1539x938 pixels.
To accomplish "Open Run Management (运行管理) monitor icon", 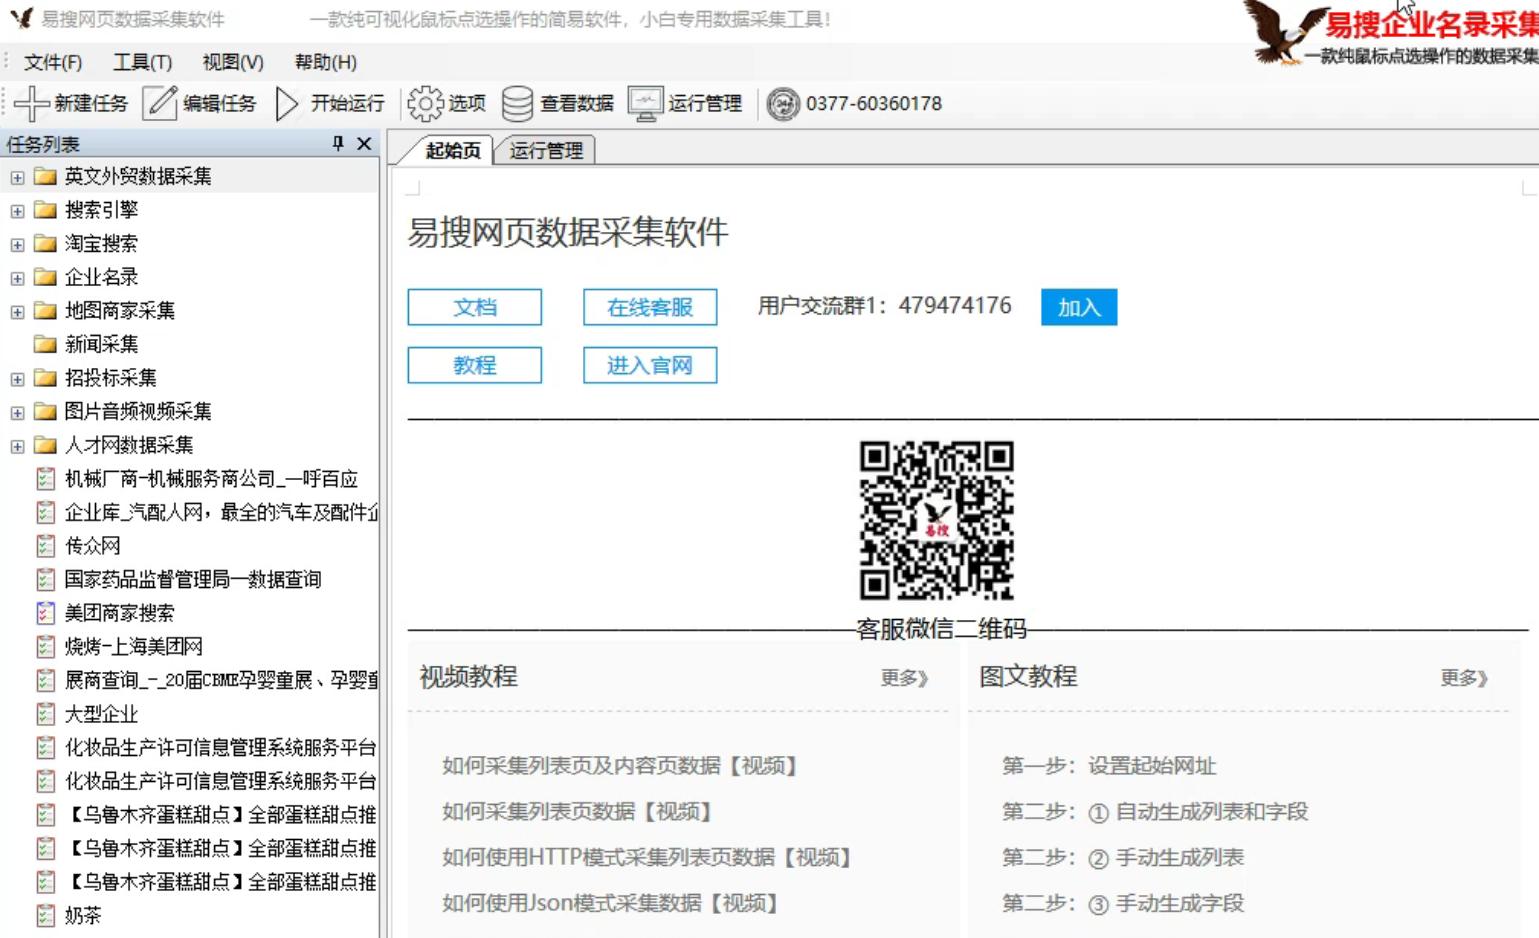I will 645,103.
